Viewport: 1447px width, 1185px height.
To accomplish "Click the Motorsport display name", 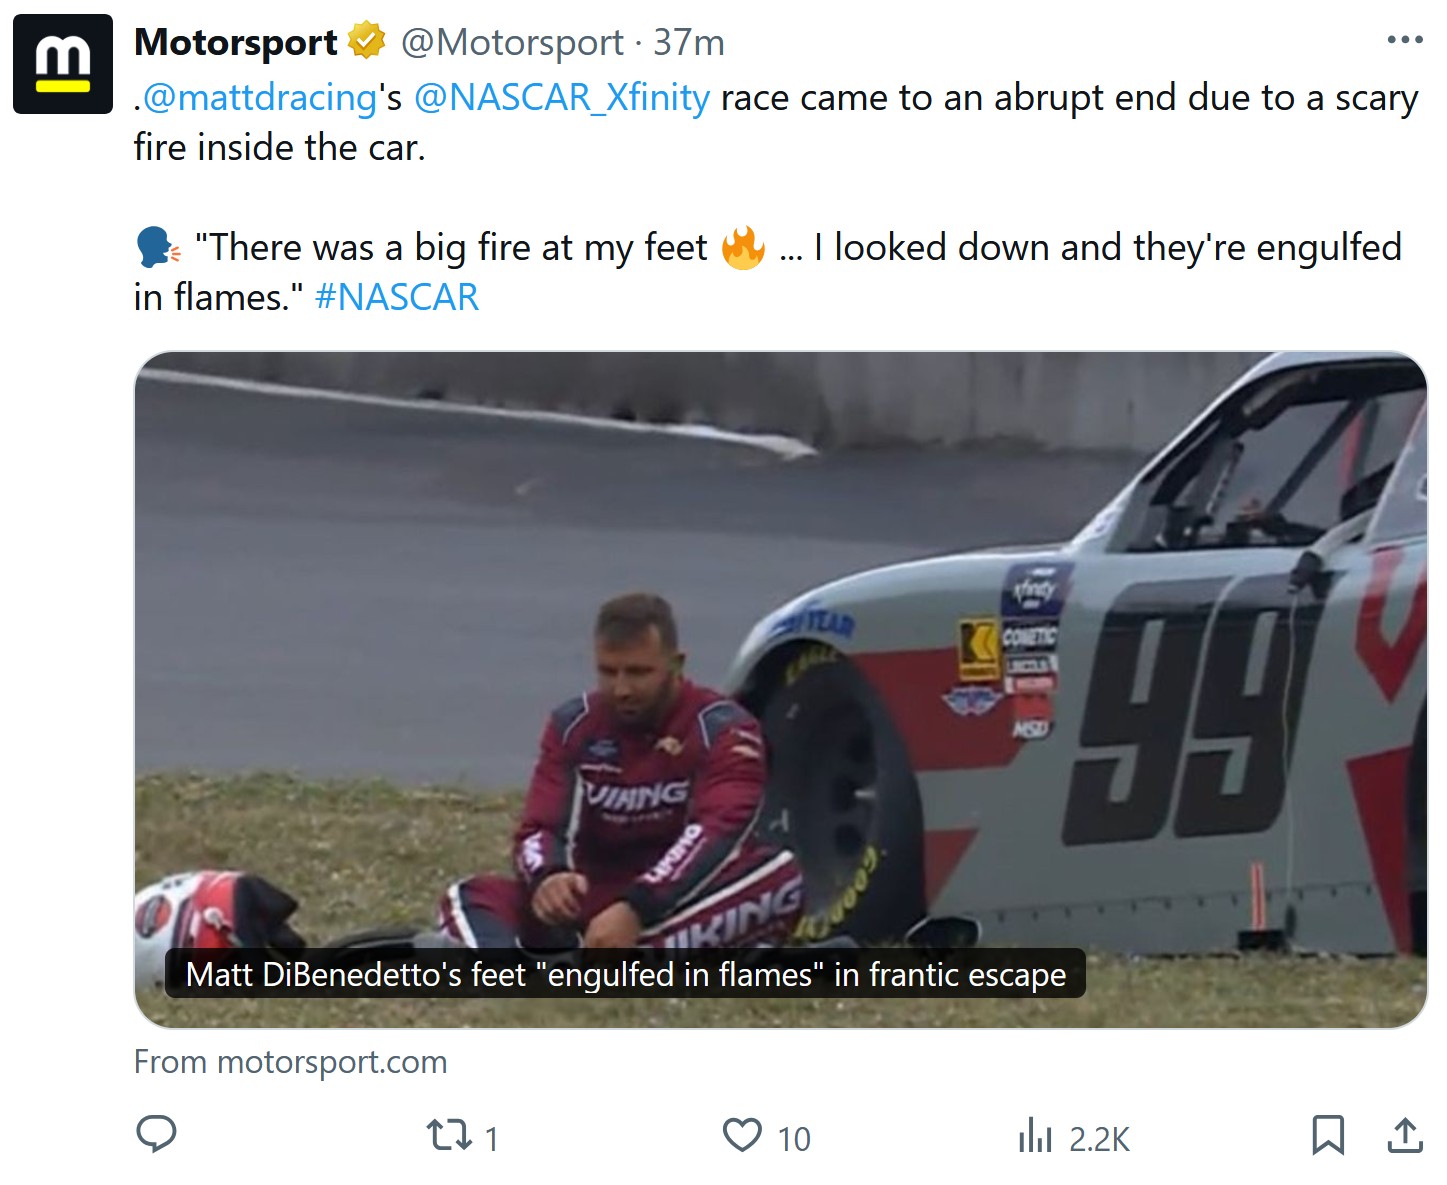I will point(236,42).
